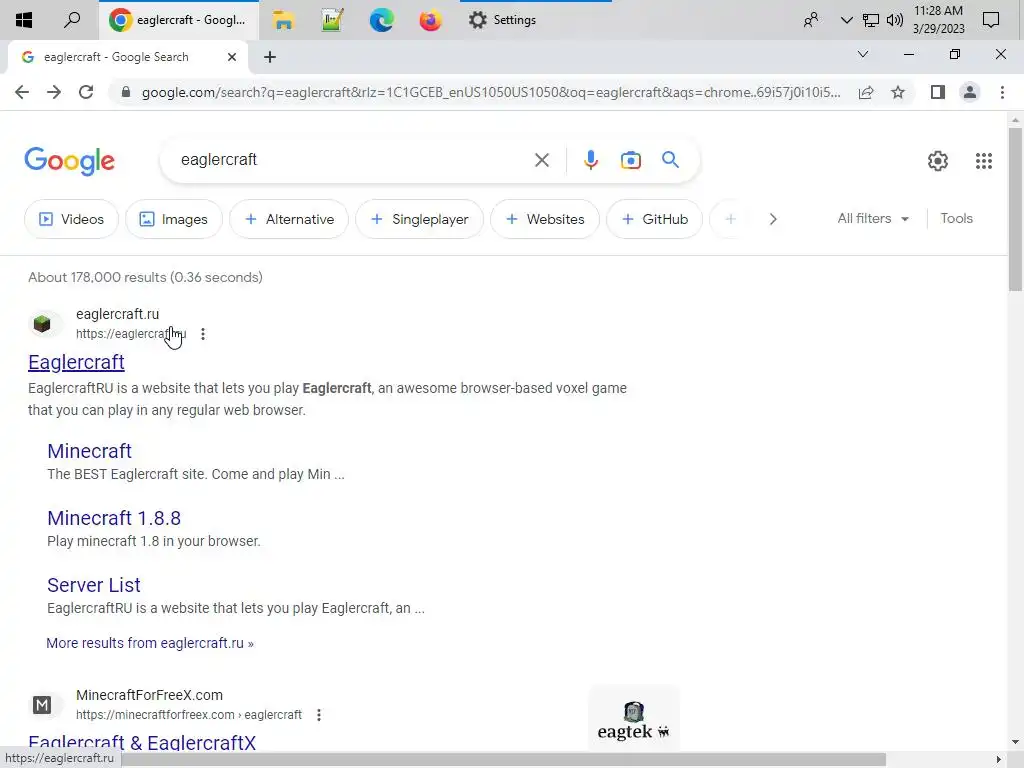Open the Minecraft 1.8.8 sitelink
The image size is (1024, 768).
point(114,518)
